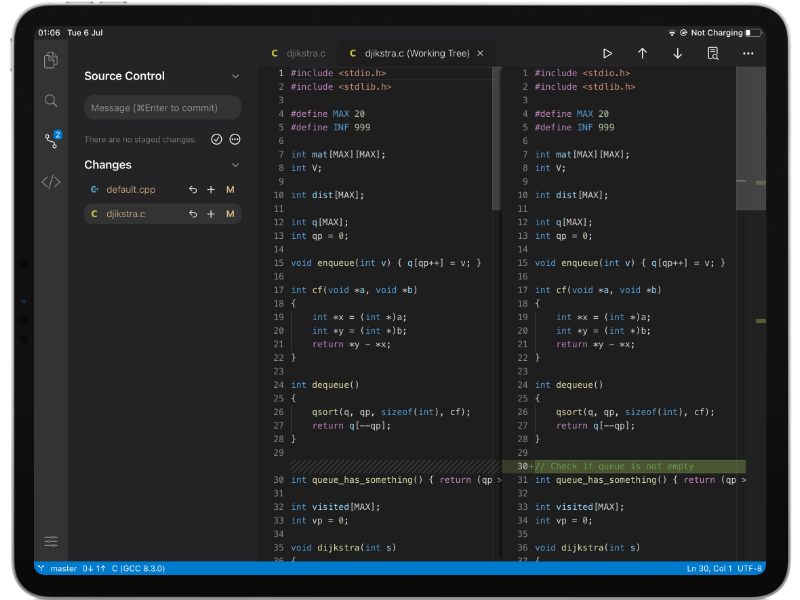Open more actions ellipsis beside commit checkmark
Viewport: 800px width, 600px height.
[x=235, y=139]
